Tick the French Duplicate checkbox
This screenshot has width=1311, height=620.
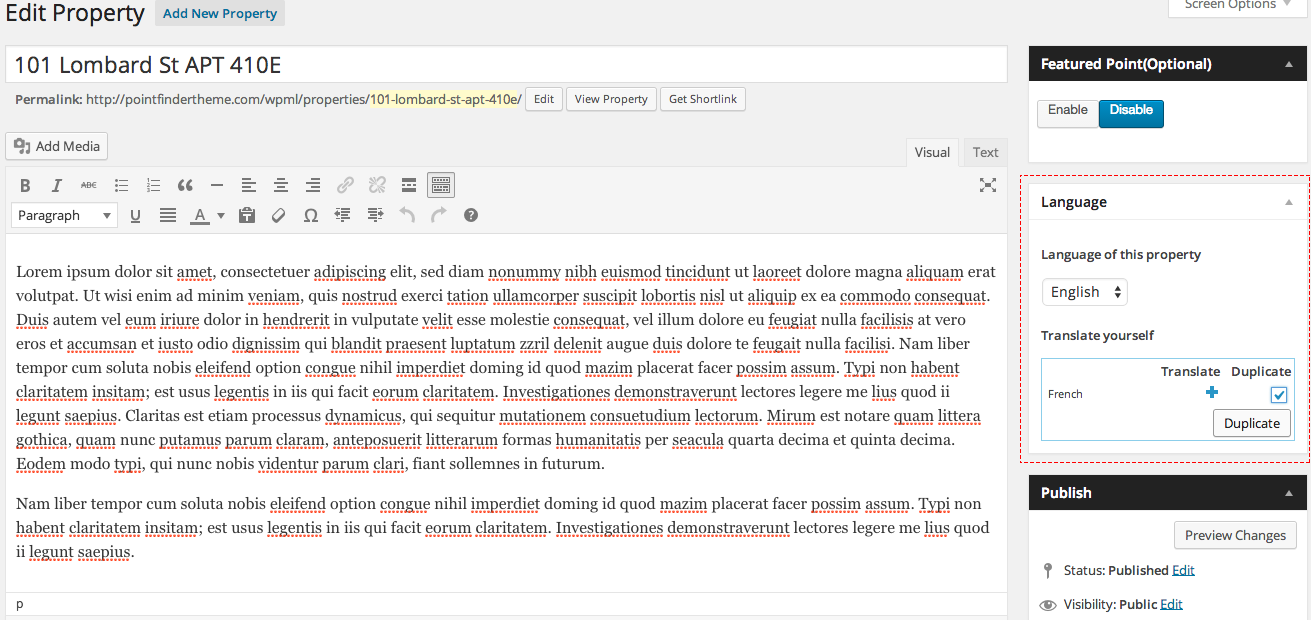pos(1279,395)
